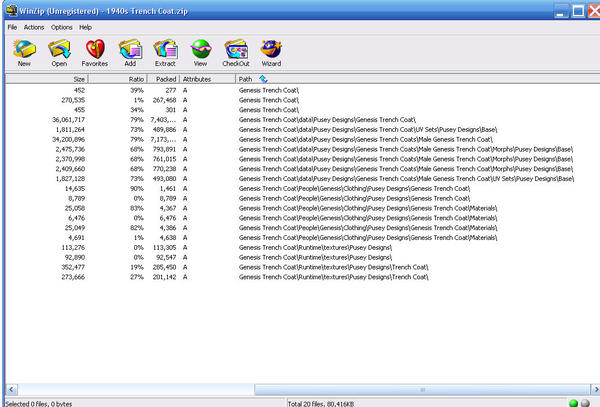Select the row with size 25,058
Screen dimensions: 600x407
pyautogui.click(x=302, y=208)
